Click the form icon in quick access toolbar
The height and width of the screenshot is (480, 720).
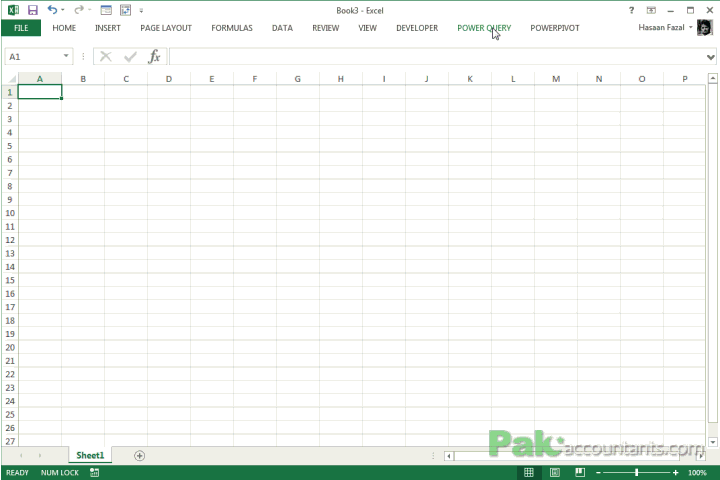point(106,10)
